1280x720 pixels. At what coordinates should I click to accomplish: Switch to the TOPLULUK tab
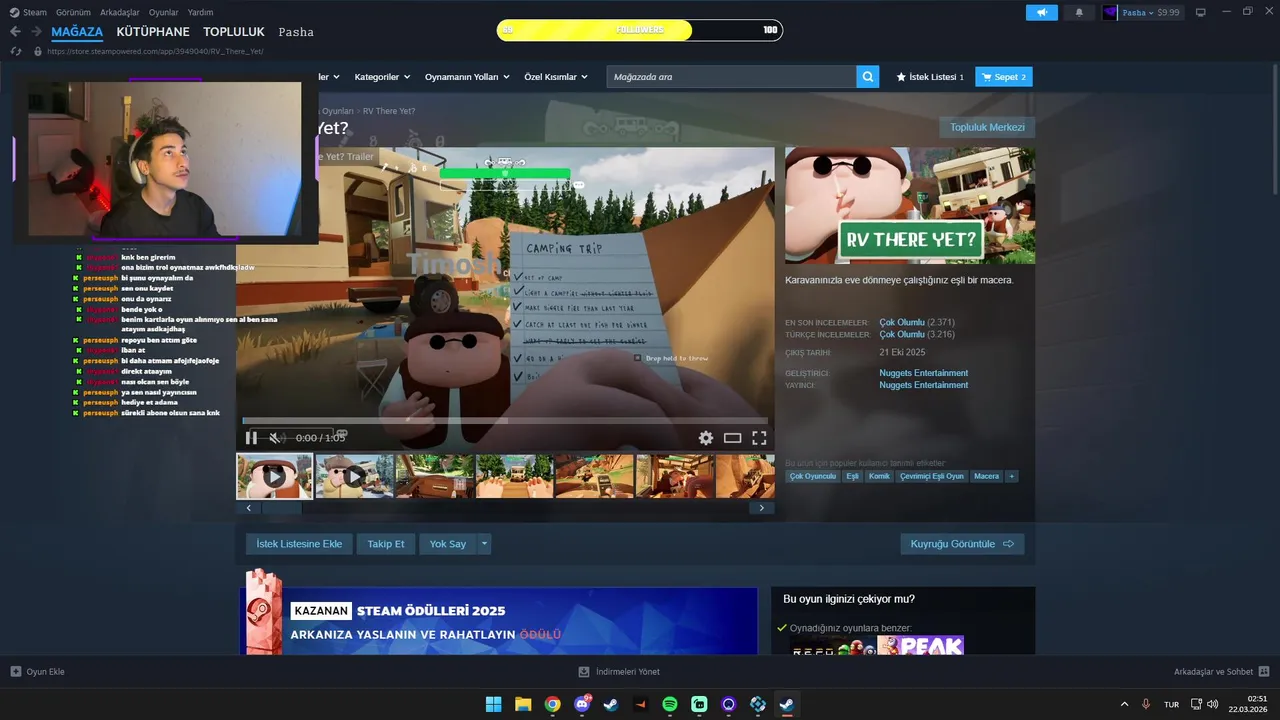234,32
